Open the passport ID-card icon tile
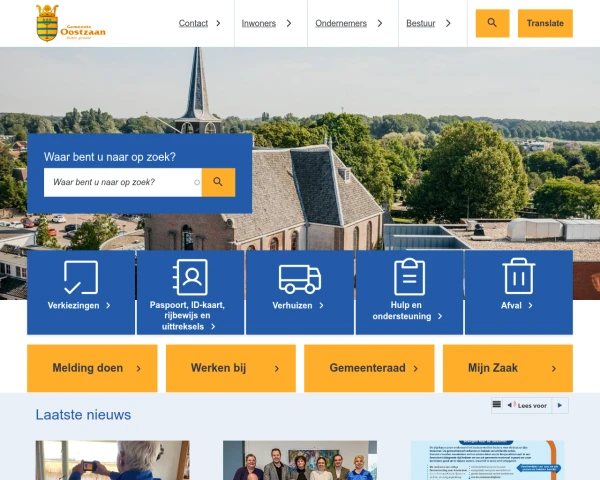600x480 pixels. (x=190, y=277)
